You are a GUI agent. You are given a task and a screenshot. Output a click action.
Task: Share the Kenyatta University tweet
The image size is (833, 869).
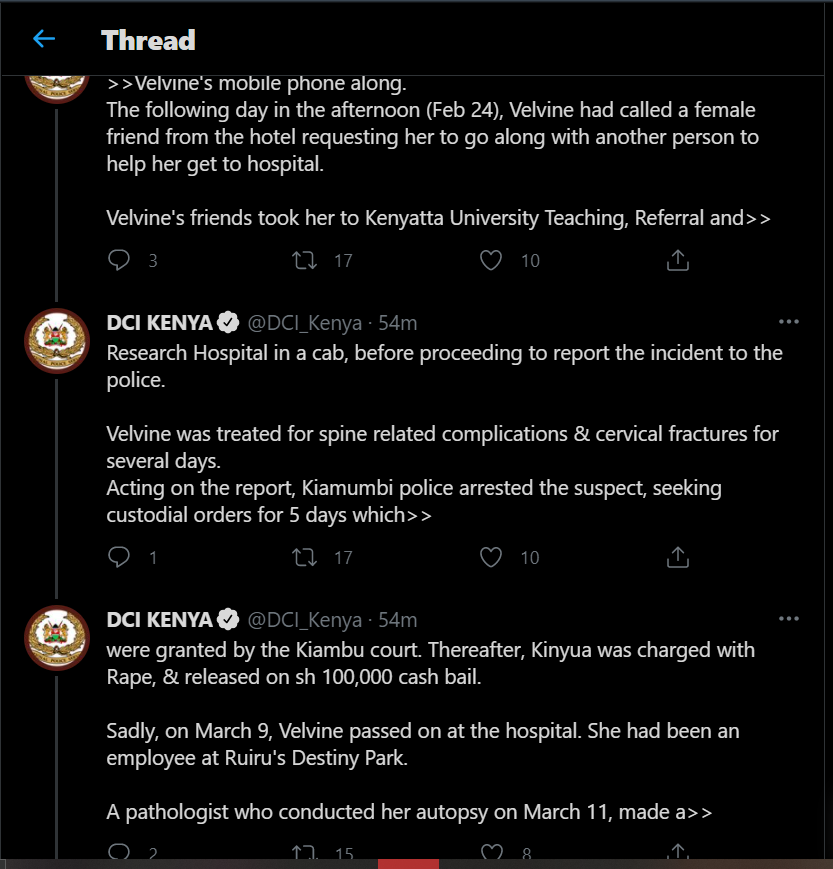click(677, 260)
